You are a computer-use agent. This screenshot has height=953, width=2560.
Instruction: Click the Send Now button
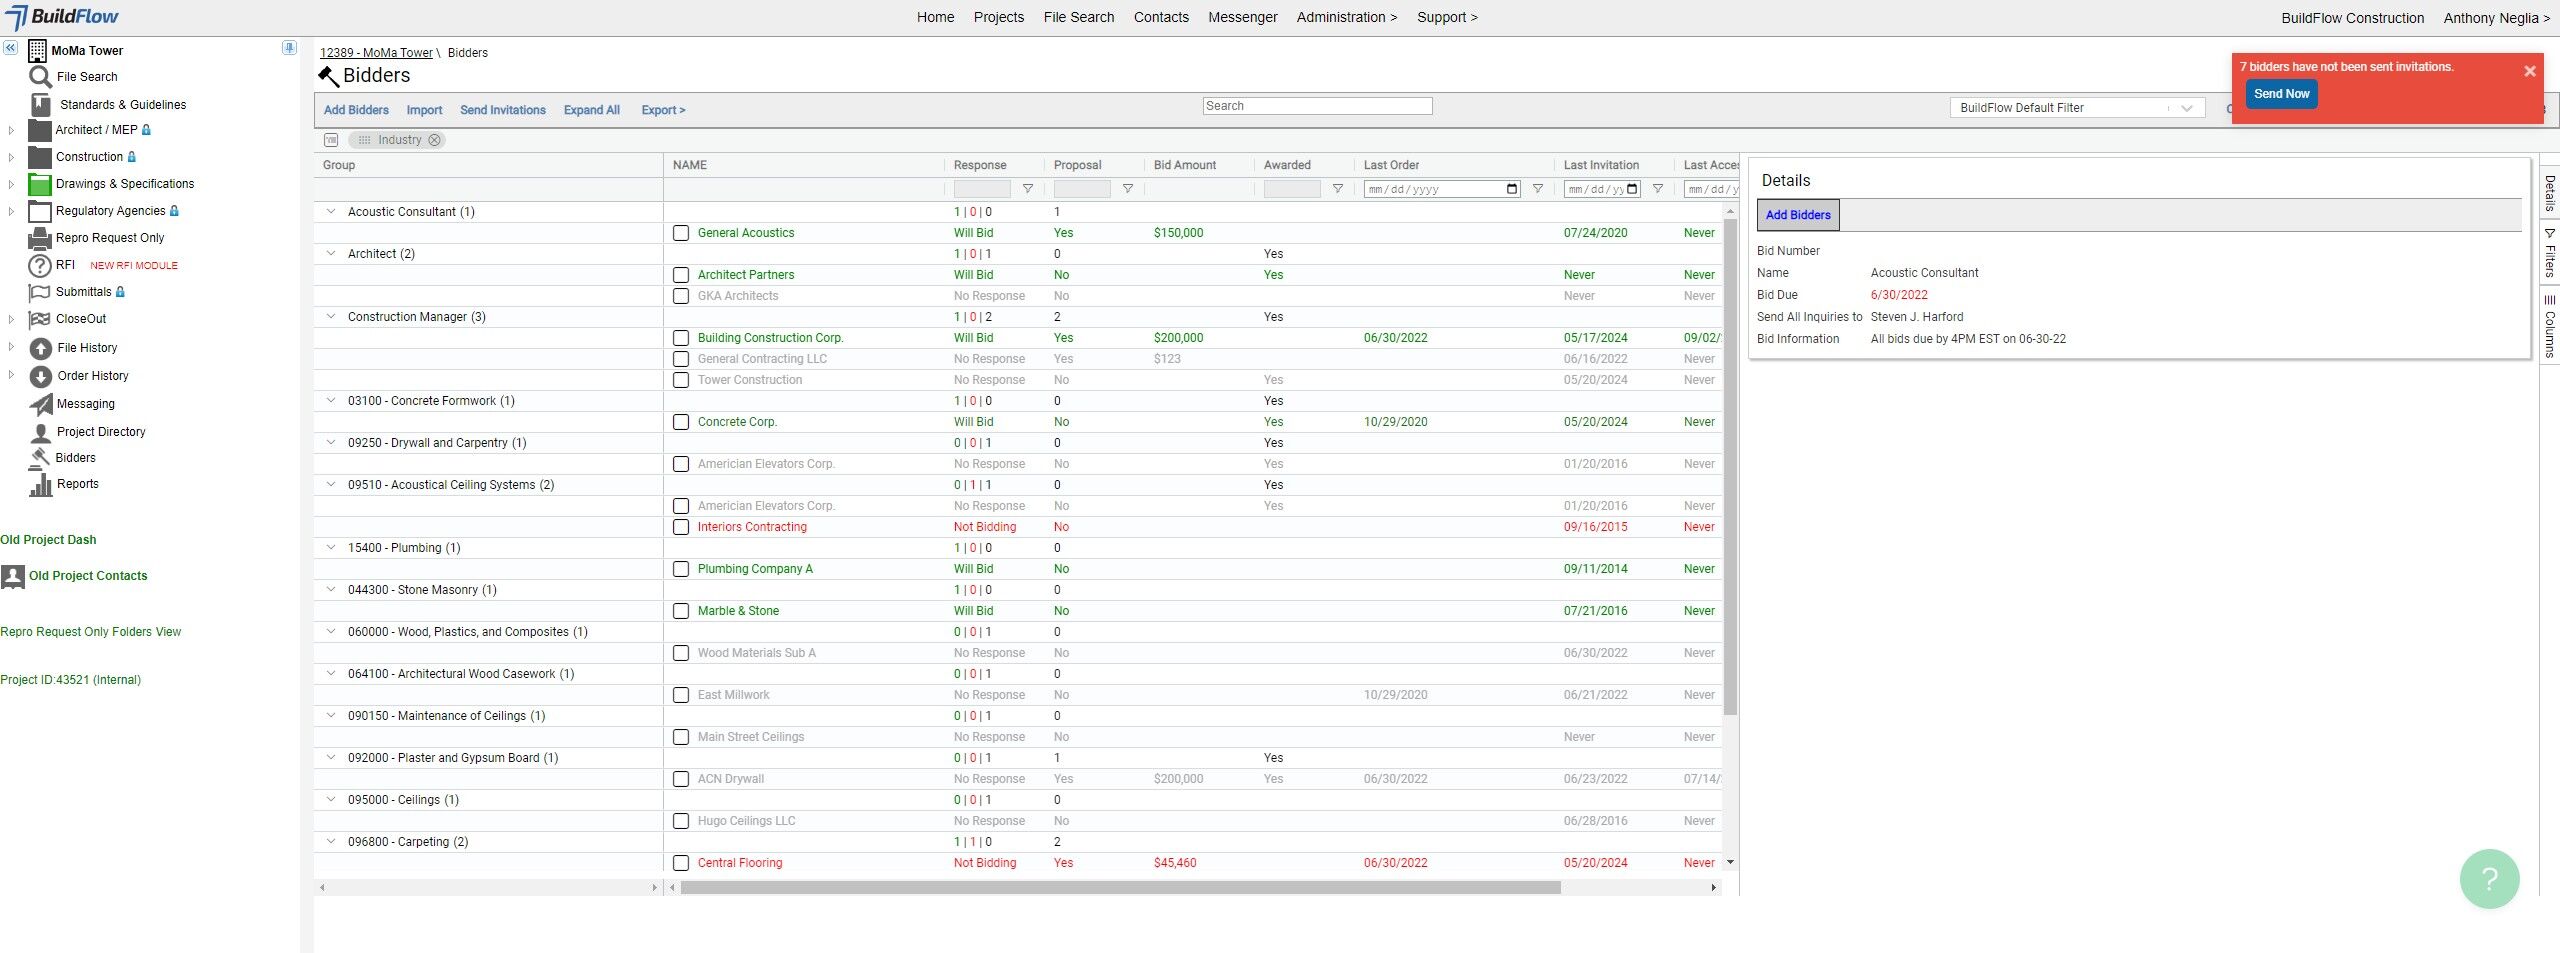pyautogui.click(x=2281, y=94)
